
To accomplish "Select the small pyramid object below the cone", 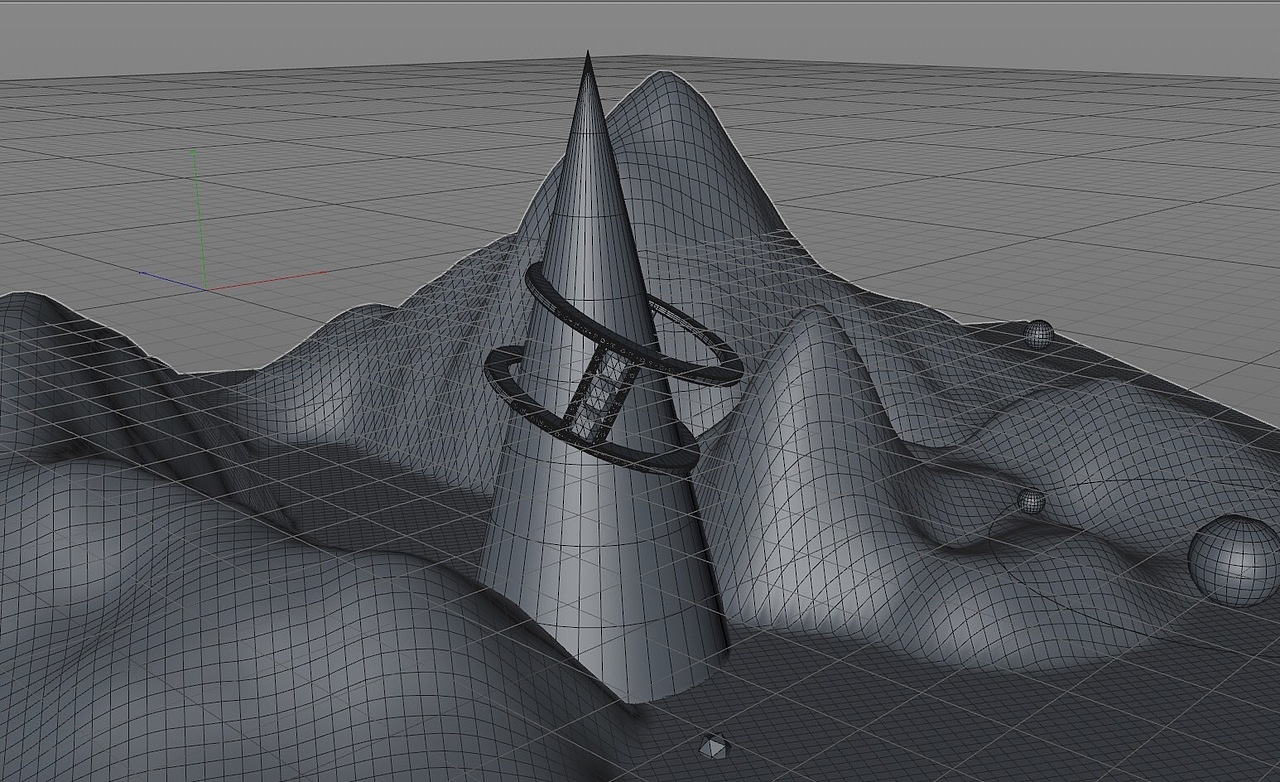I will point(712,746).
